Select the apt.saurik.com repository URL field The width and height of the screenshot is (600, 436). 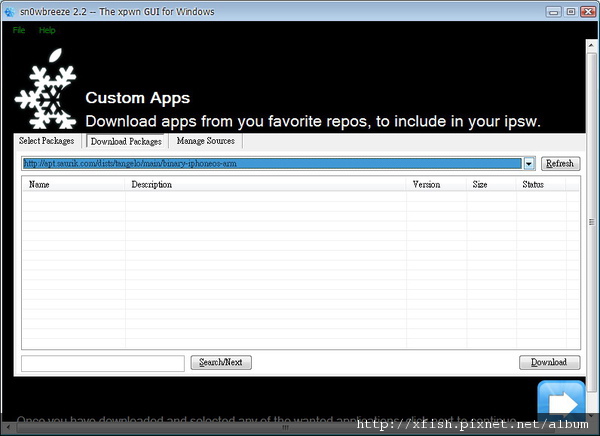point(272,163)
